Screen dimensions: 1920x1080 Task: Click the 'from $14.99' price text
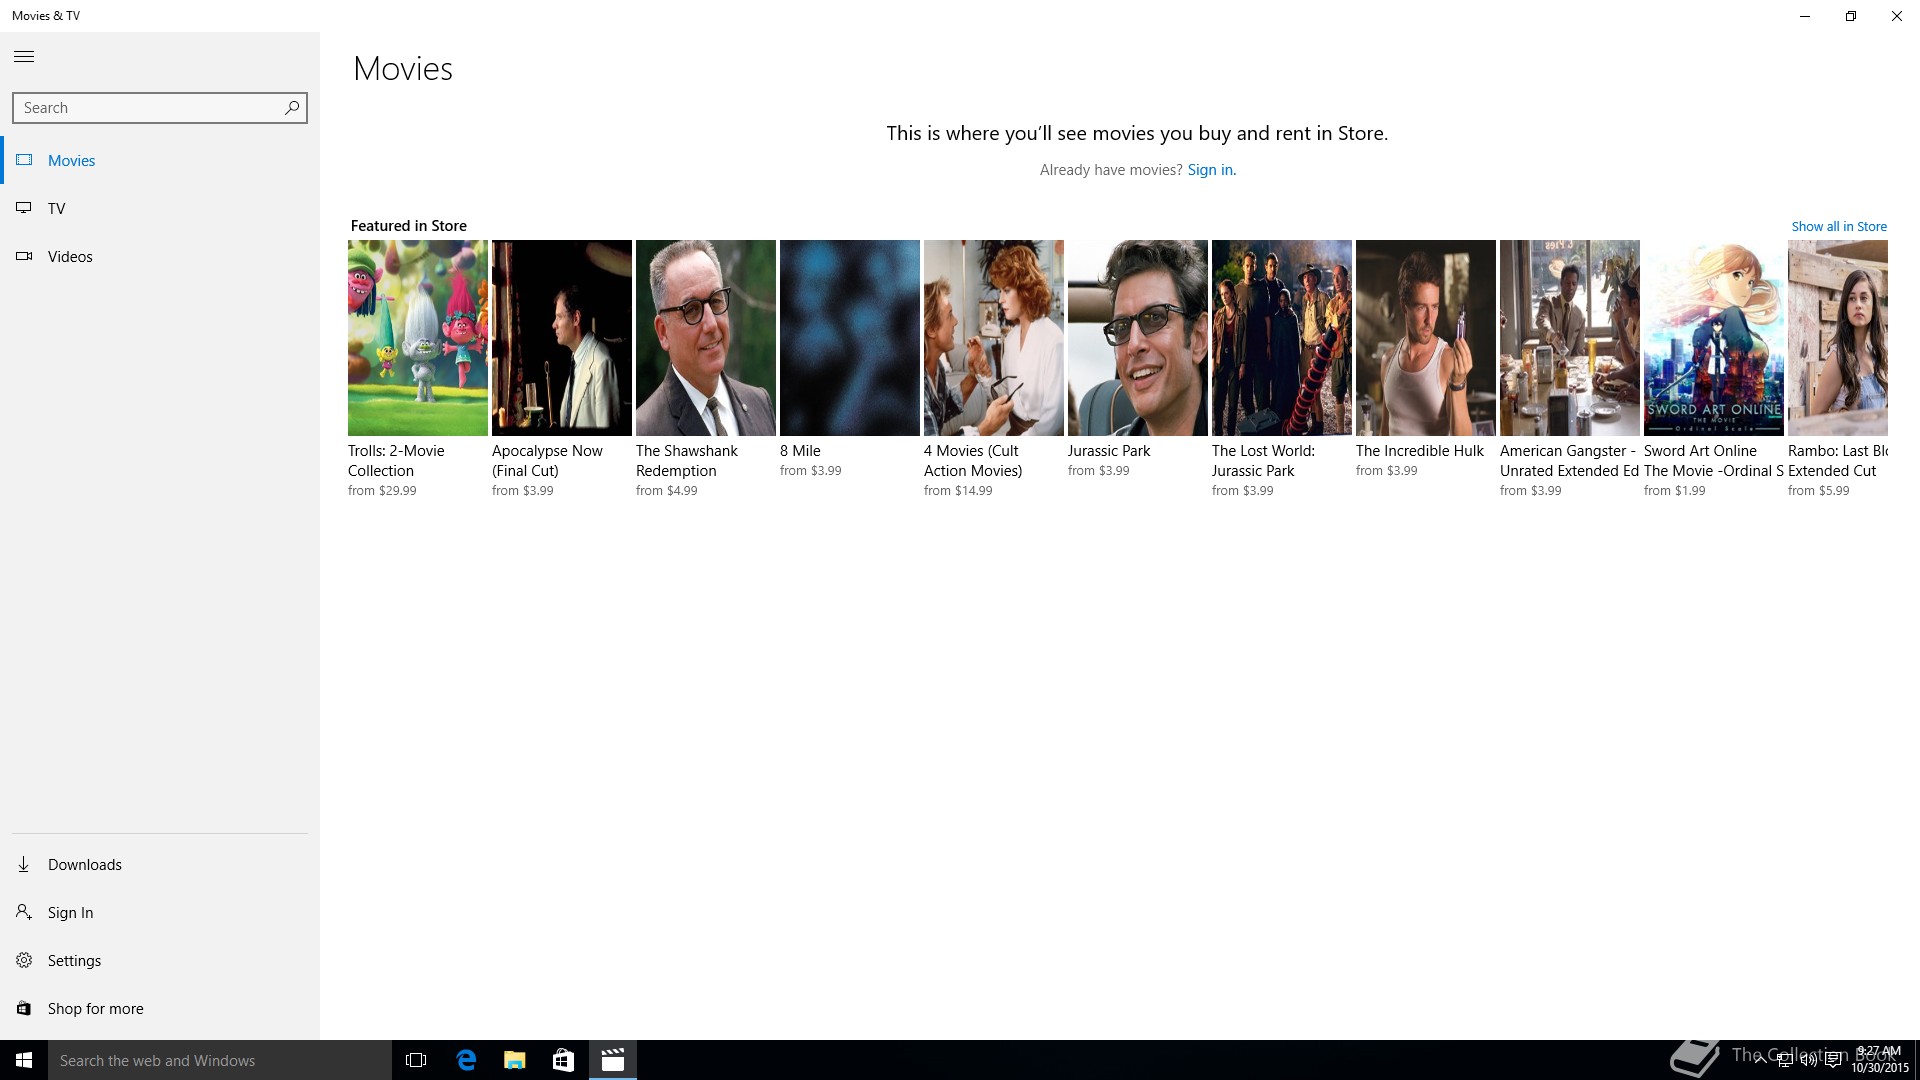958,491
